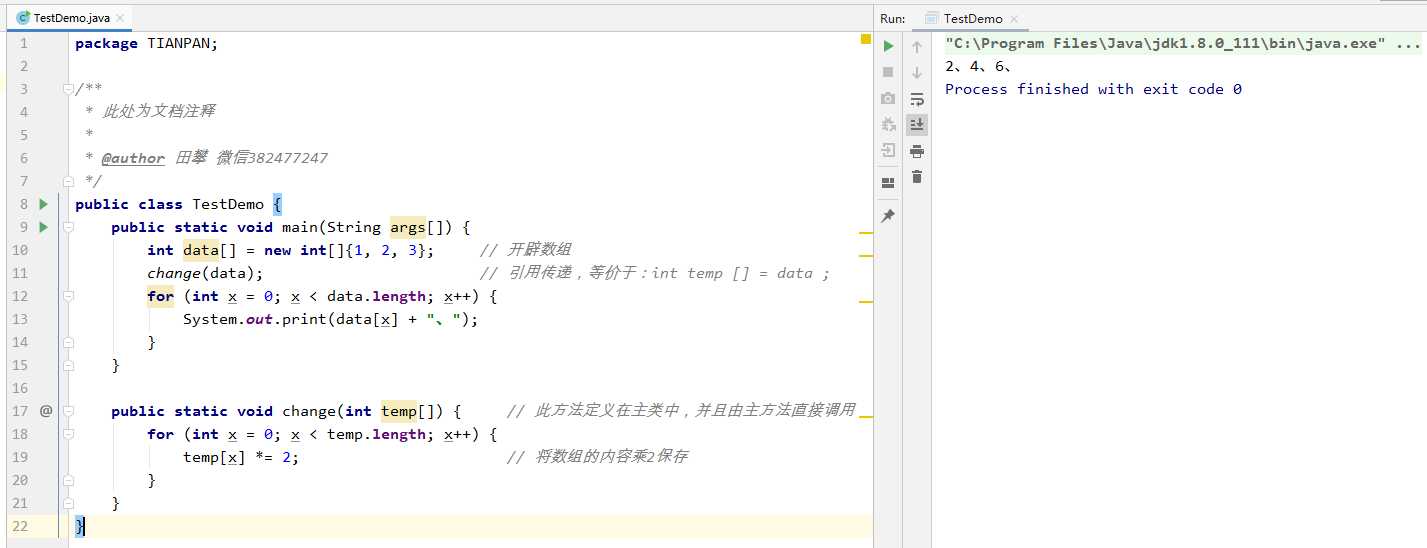Click the highlighted 'data' variable on line 10
The height and width of the screenshot is (548, 1427).
[x=201, y=250]
